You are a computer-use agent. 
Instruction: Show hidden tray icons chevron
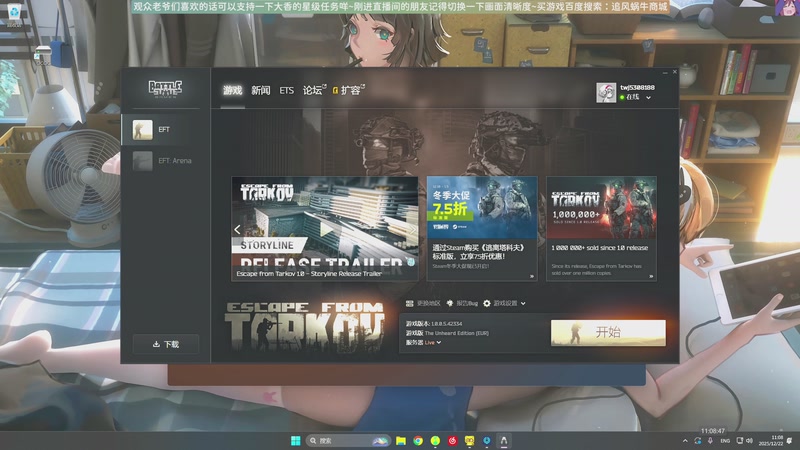[685, 441]
